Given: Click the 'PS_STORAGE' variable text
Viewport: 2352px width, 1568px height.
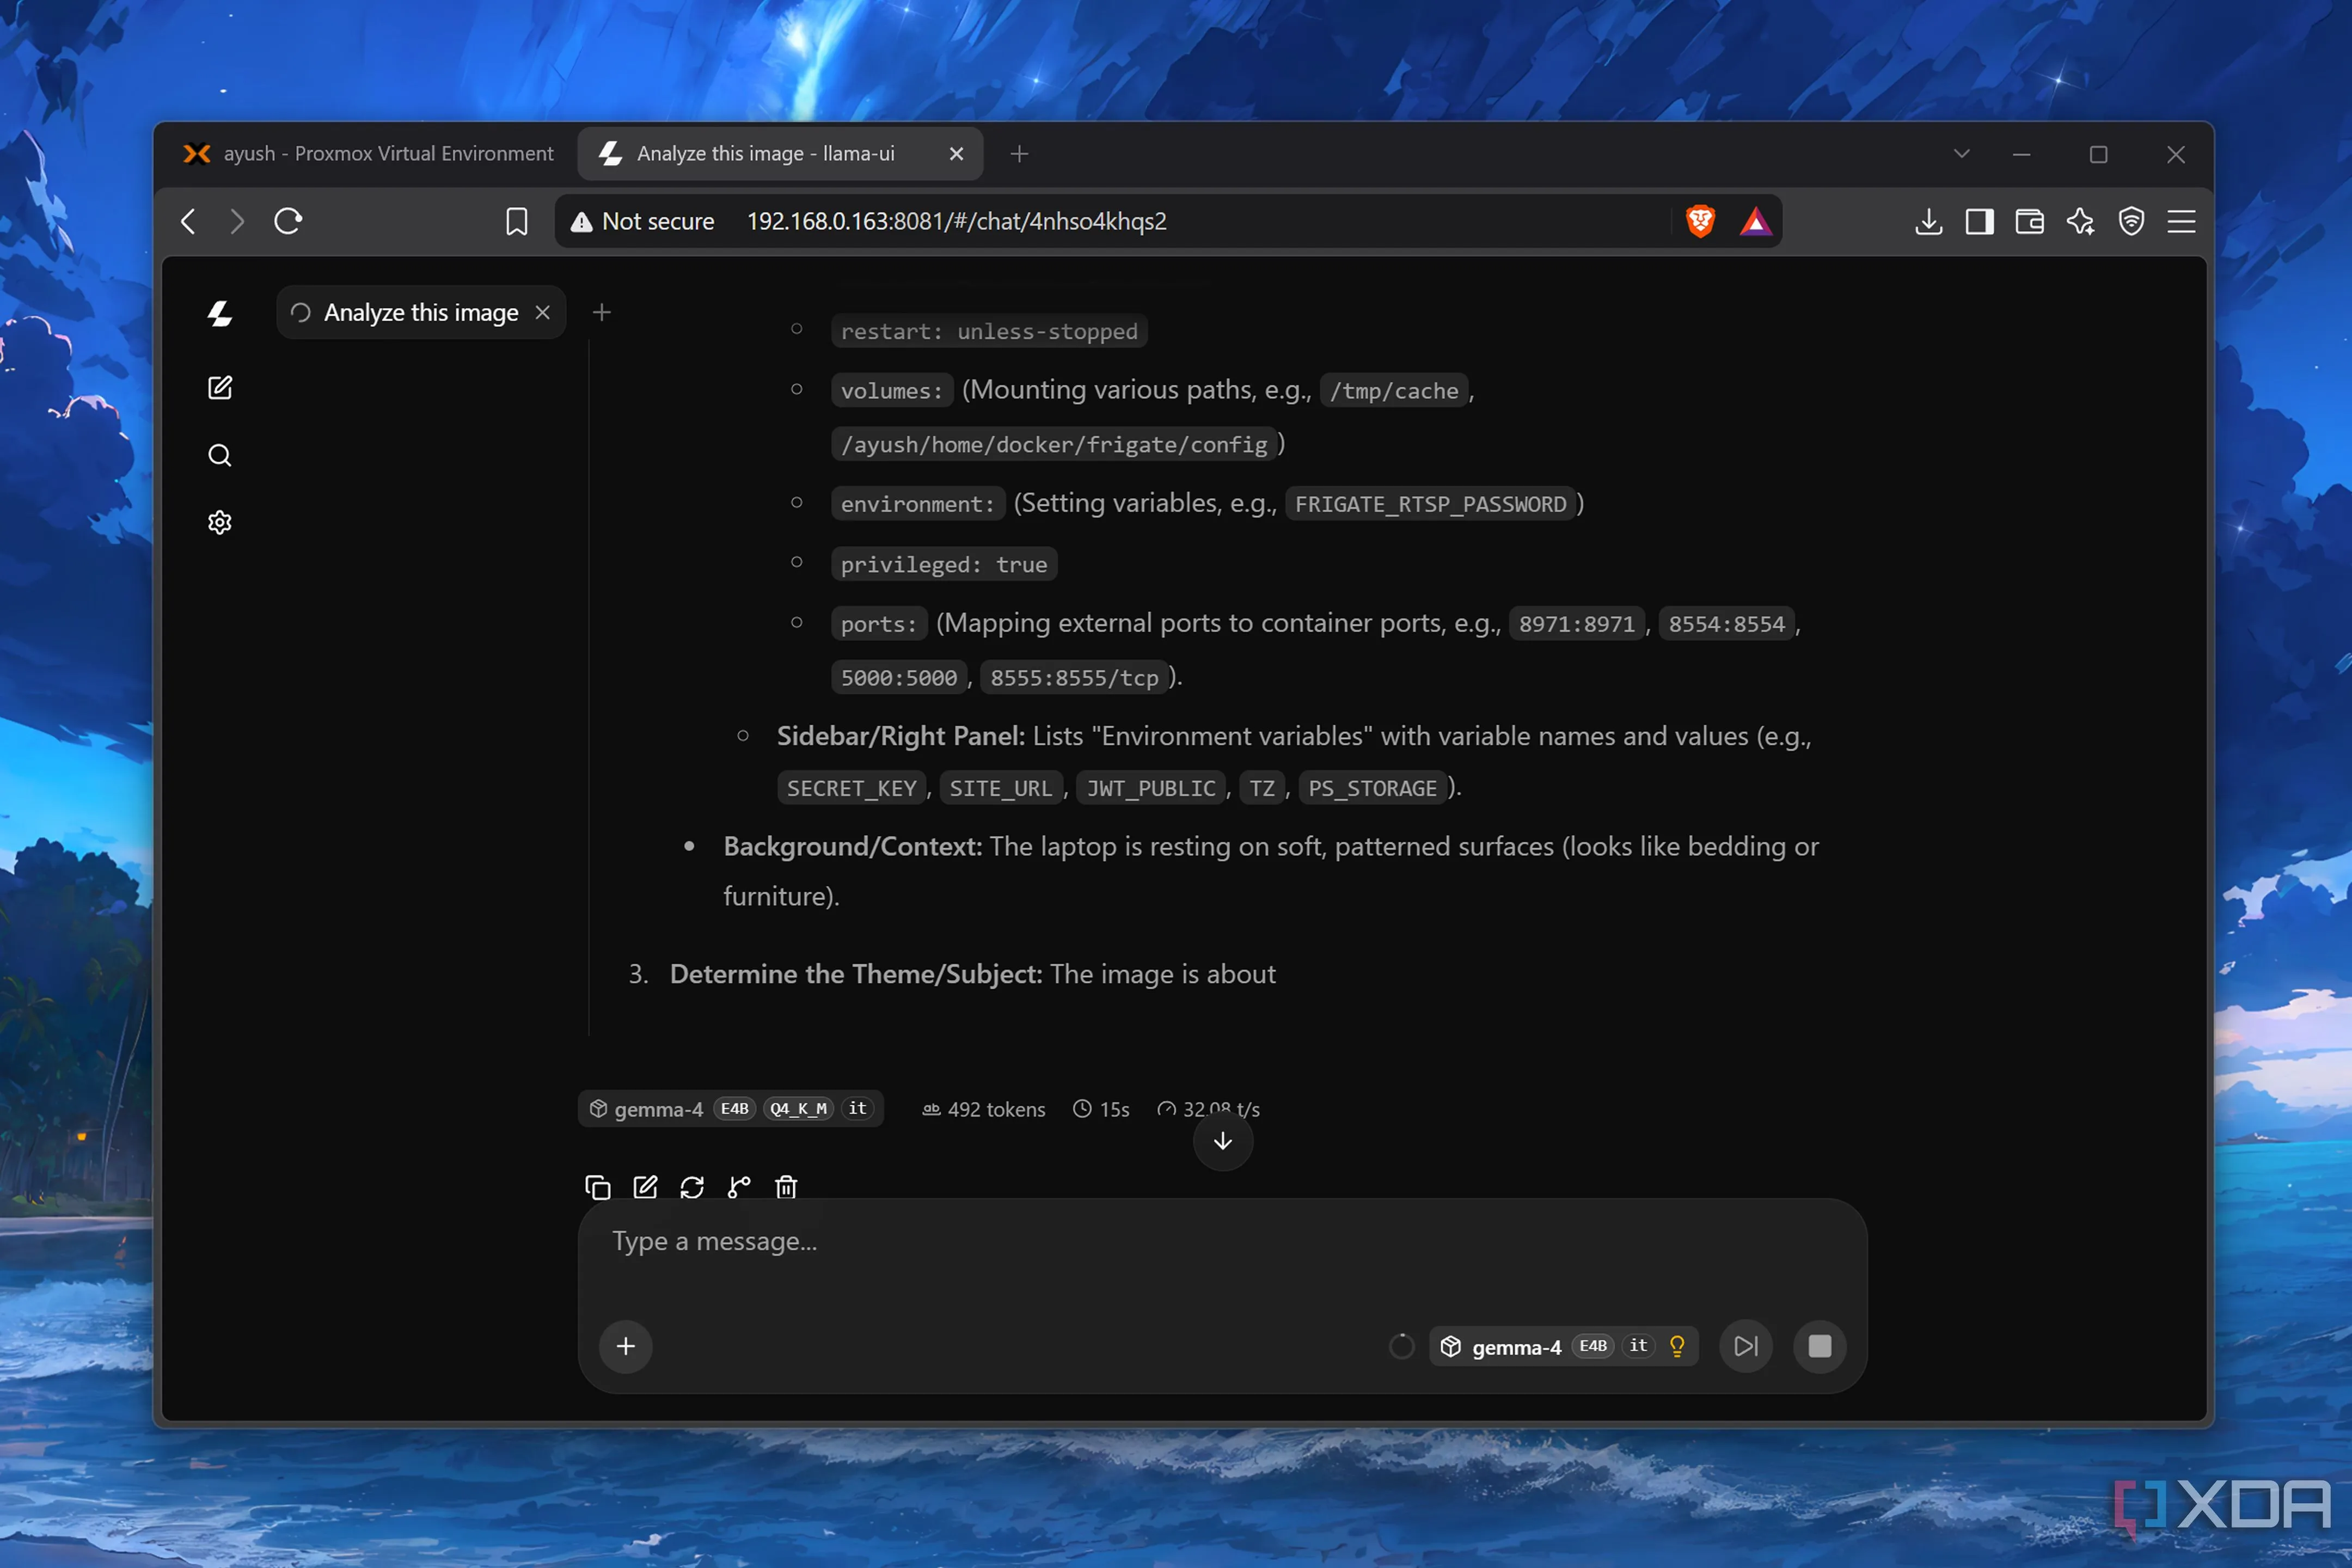Looking at the screenshot, I should [x=1372, y=788].
